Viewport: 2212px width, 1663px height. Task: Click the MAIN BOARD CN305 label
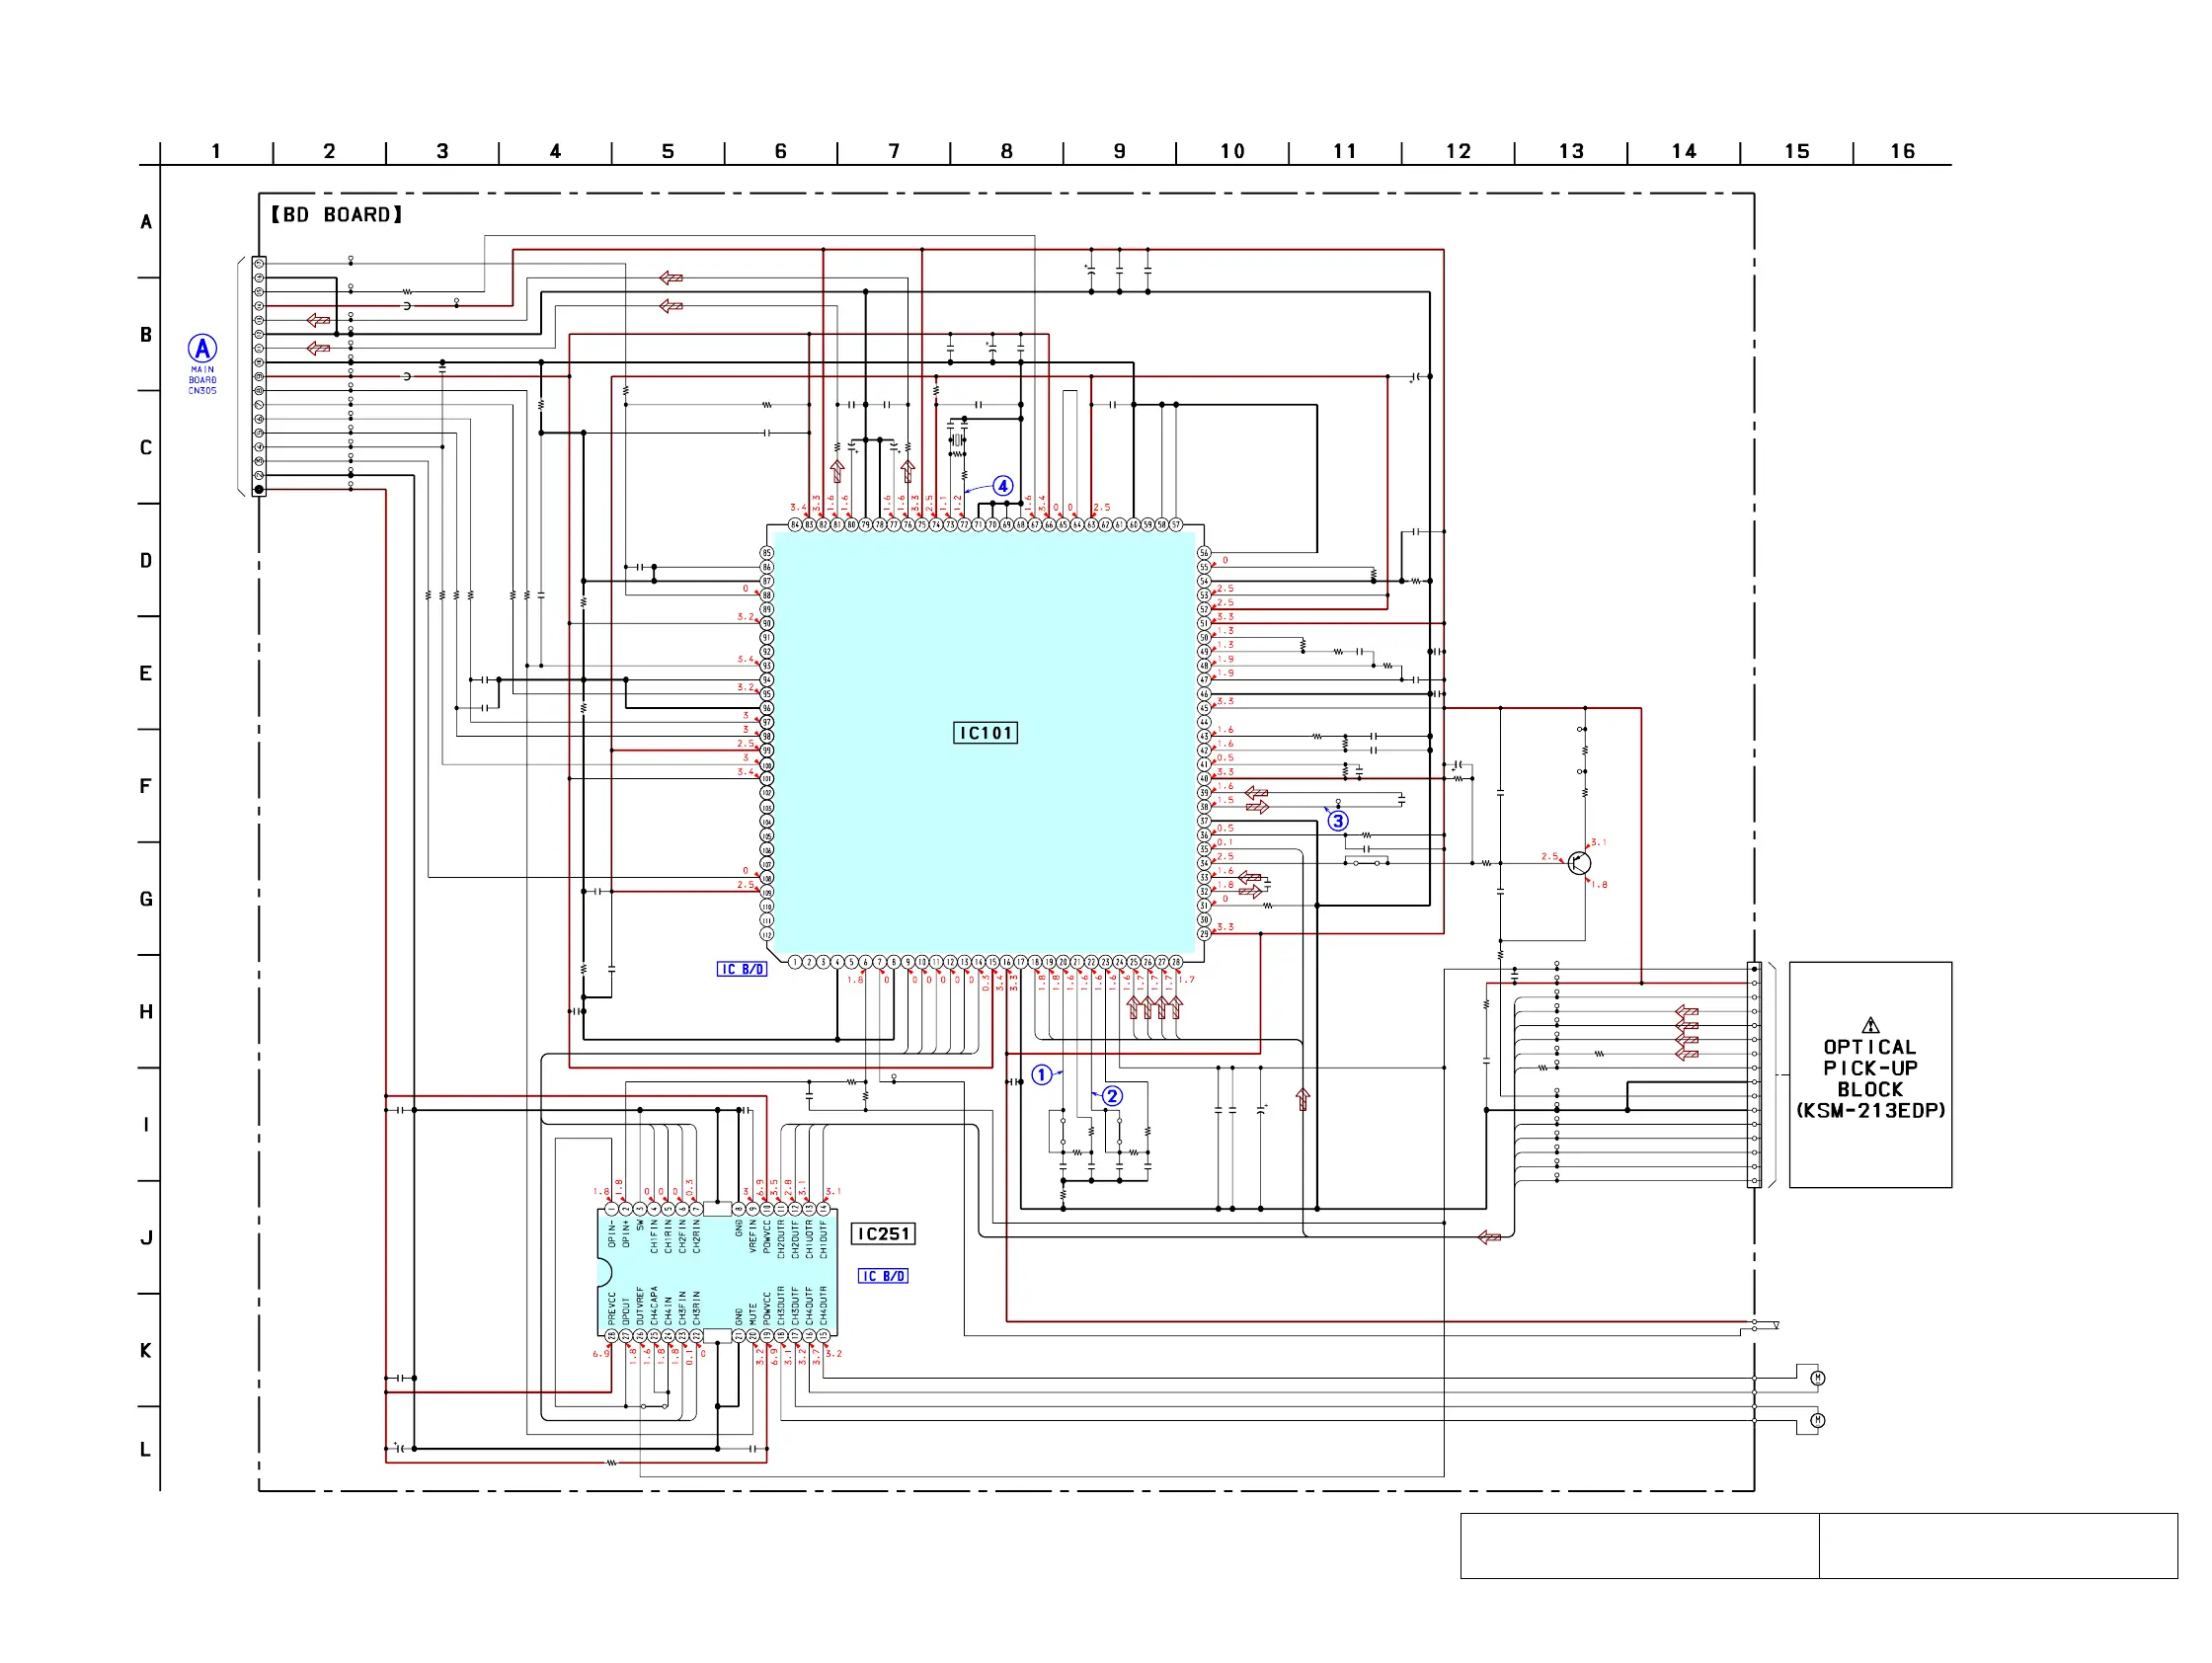pyautogui.click(x=202, y=381)
